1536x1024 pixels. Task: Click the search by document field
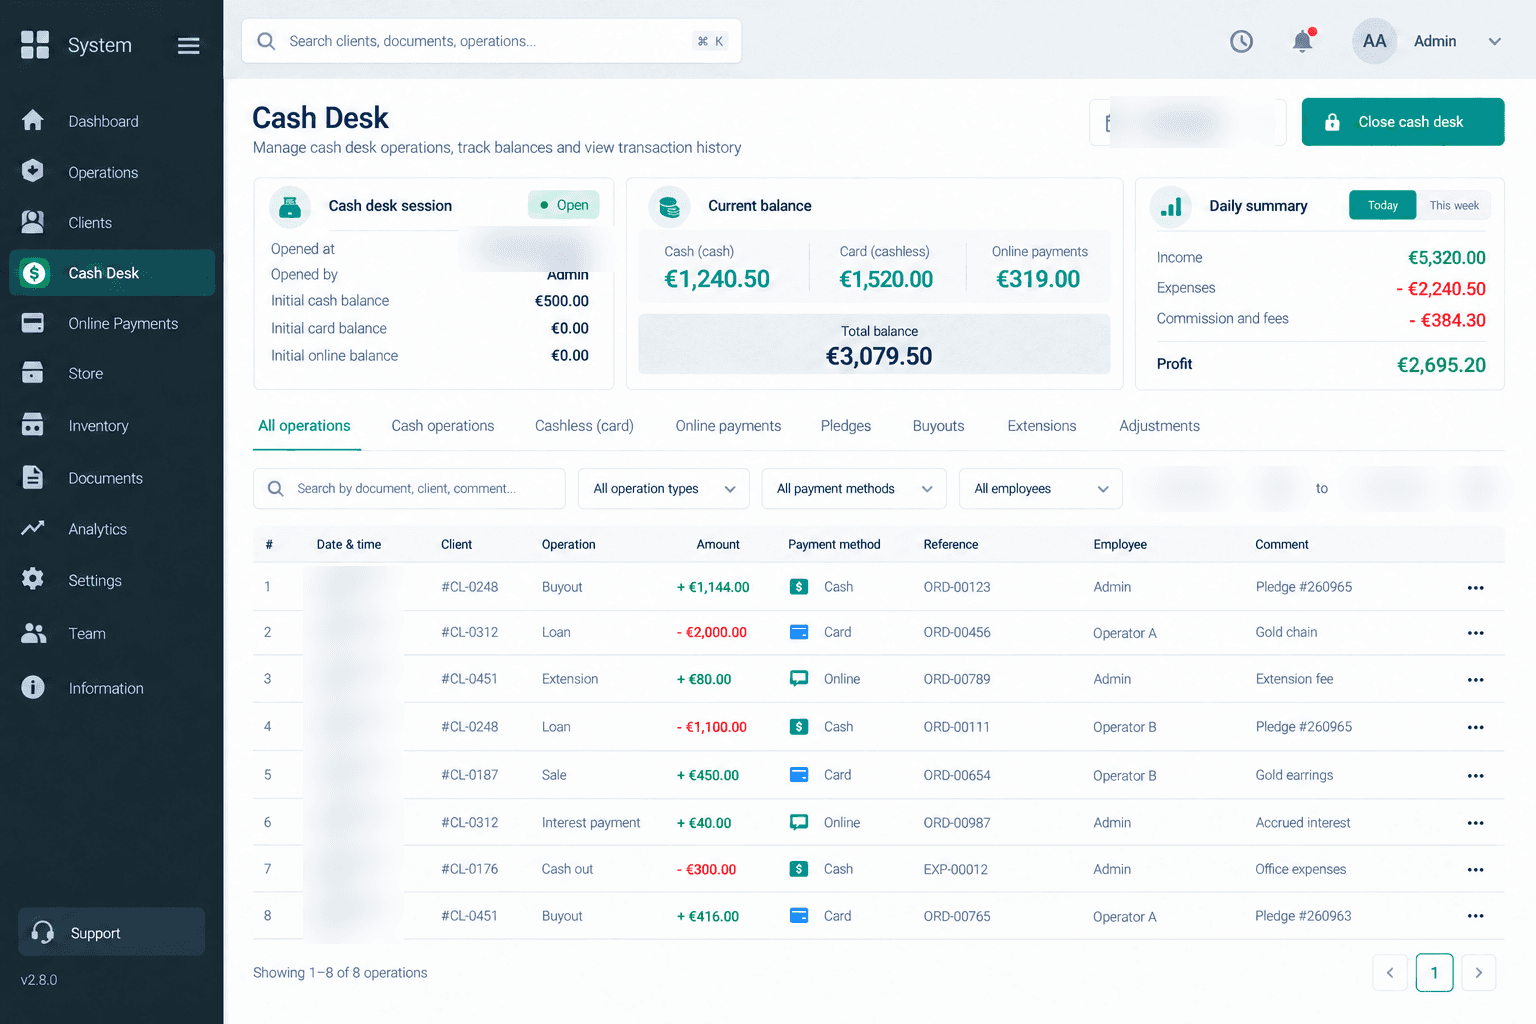(x=409, y=489)
